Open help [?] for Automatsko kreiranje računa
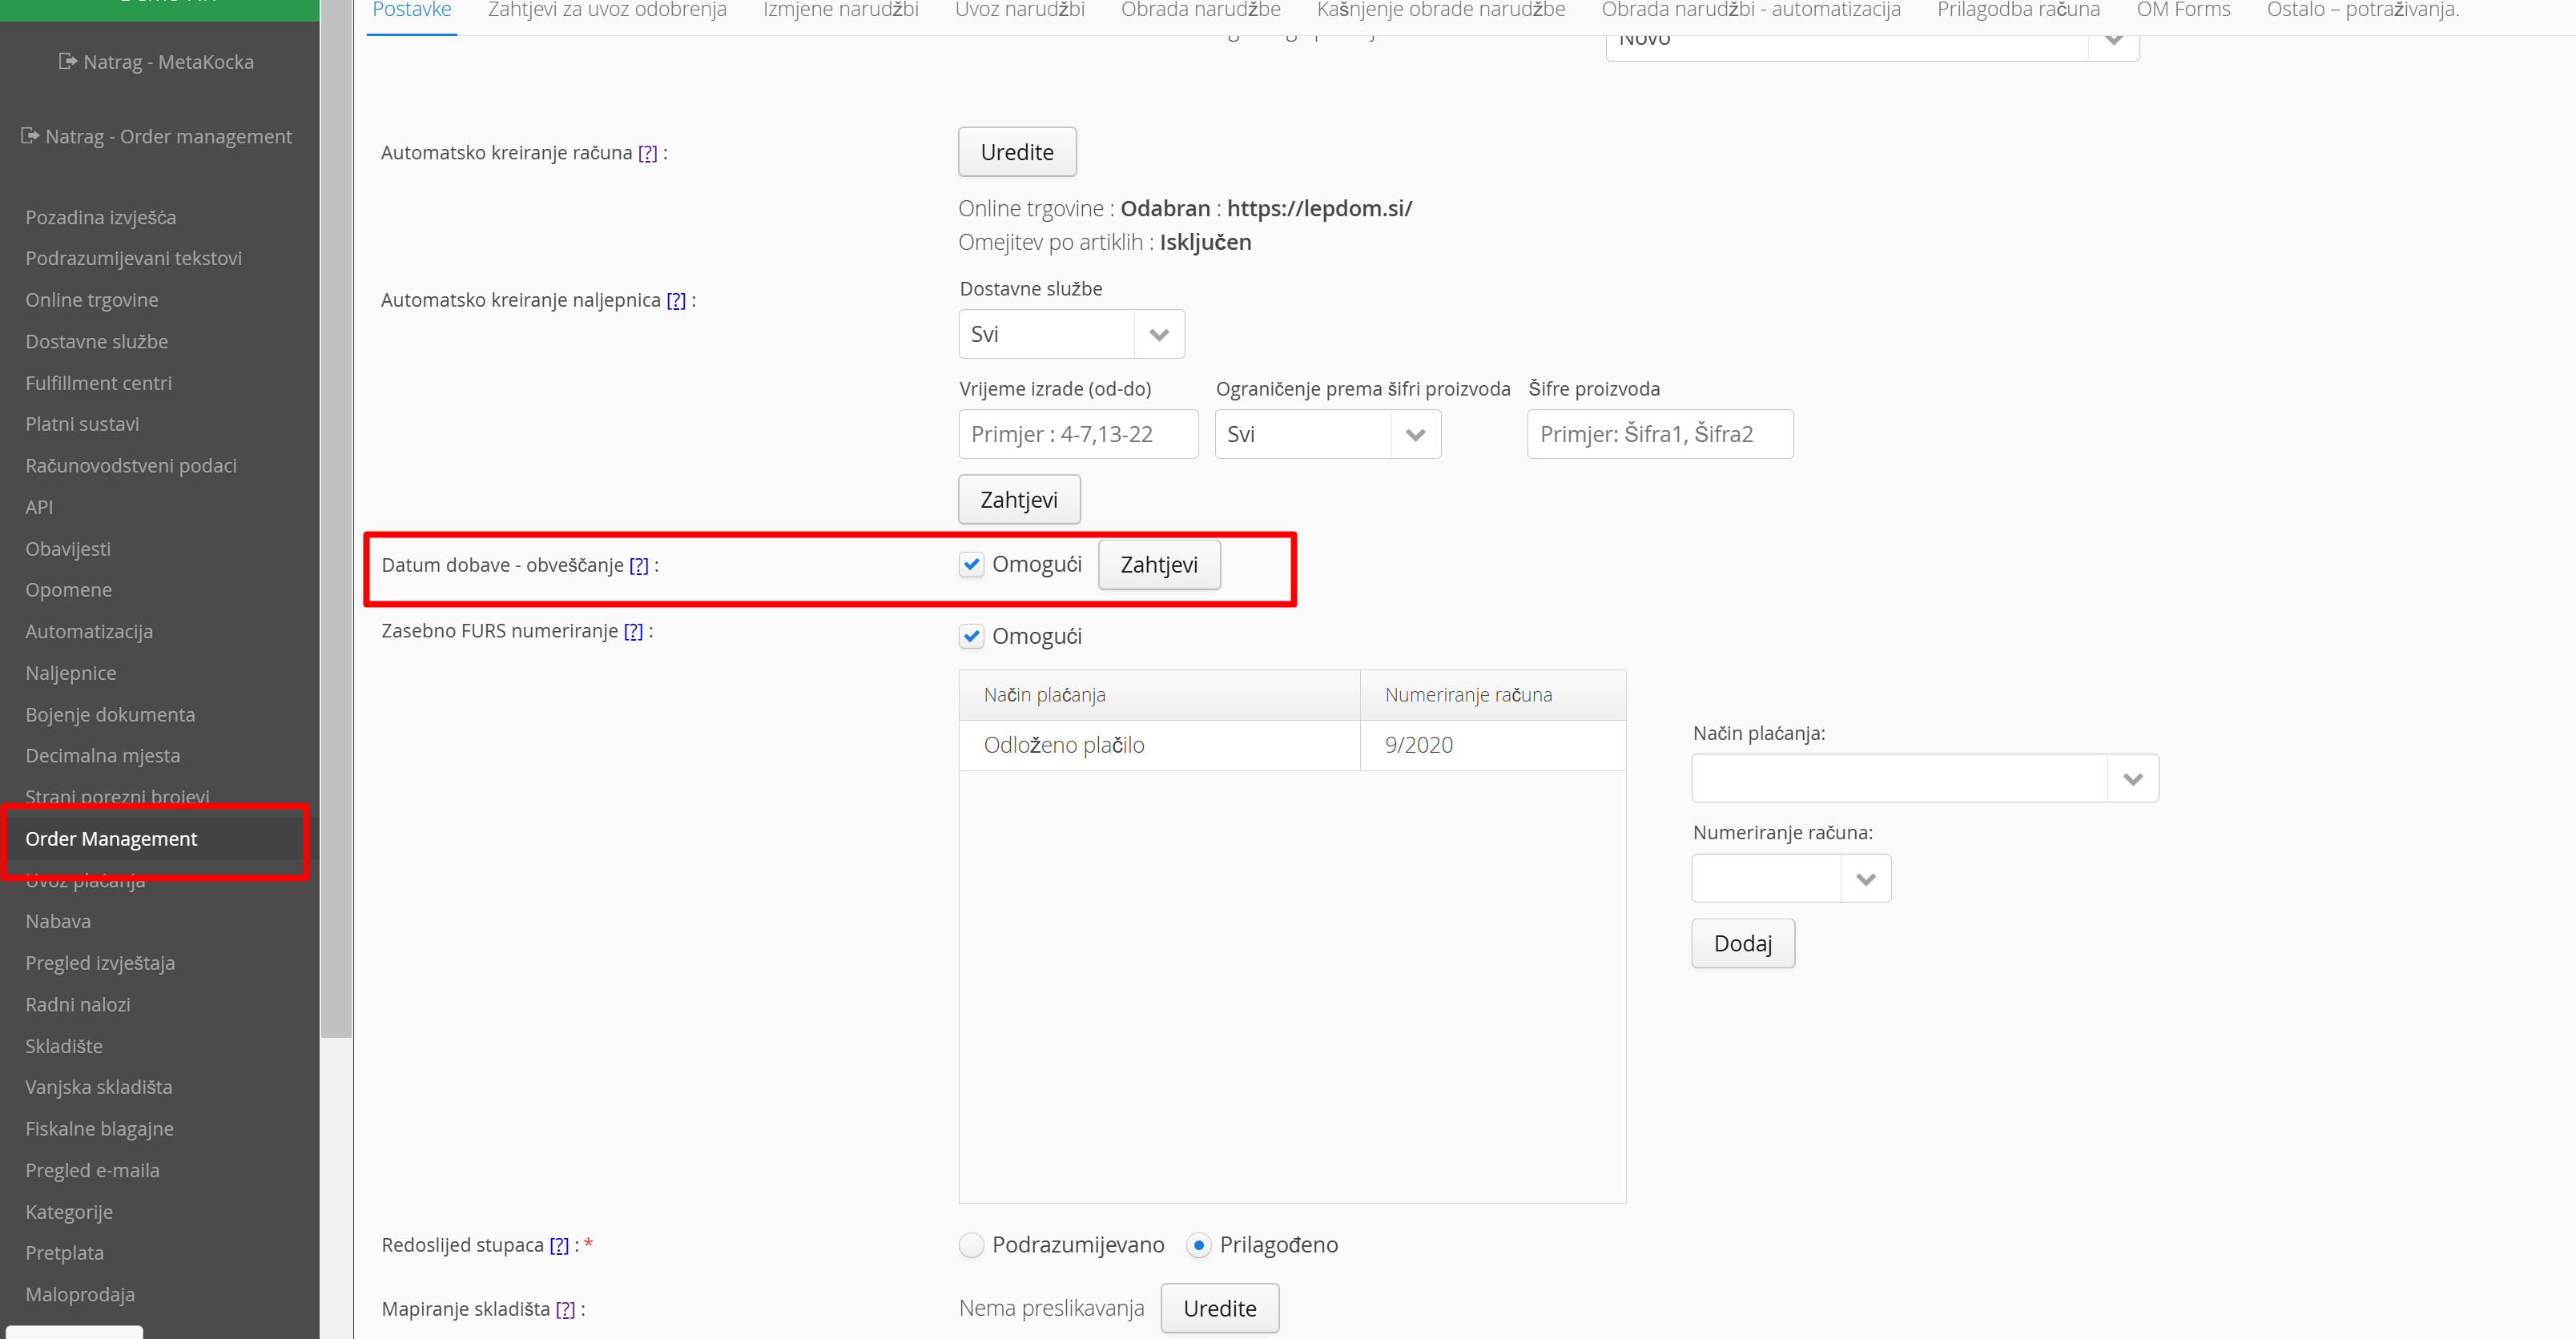This screenshot has width=2576, height=1339. click(x=647, y=153)
